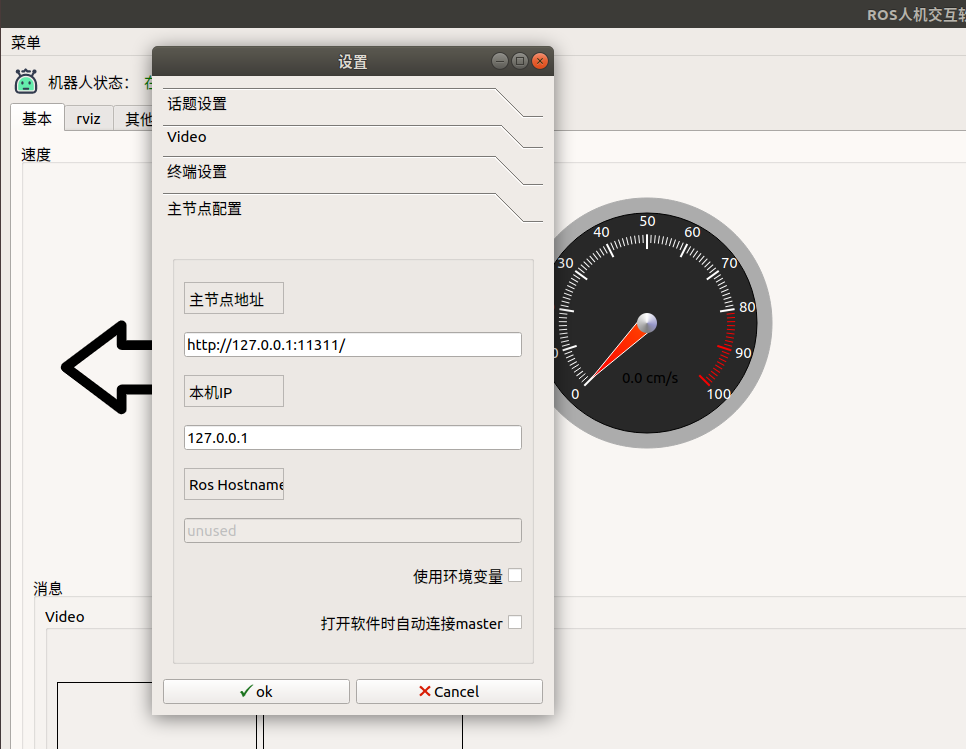This screenshot has height=749, width=966.
Task: Edit the master URL field http://127.0.0.1:11311/
Action: (x=352, y=345)
